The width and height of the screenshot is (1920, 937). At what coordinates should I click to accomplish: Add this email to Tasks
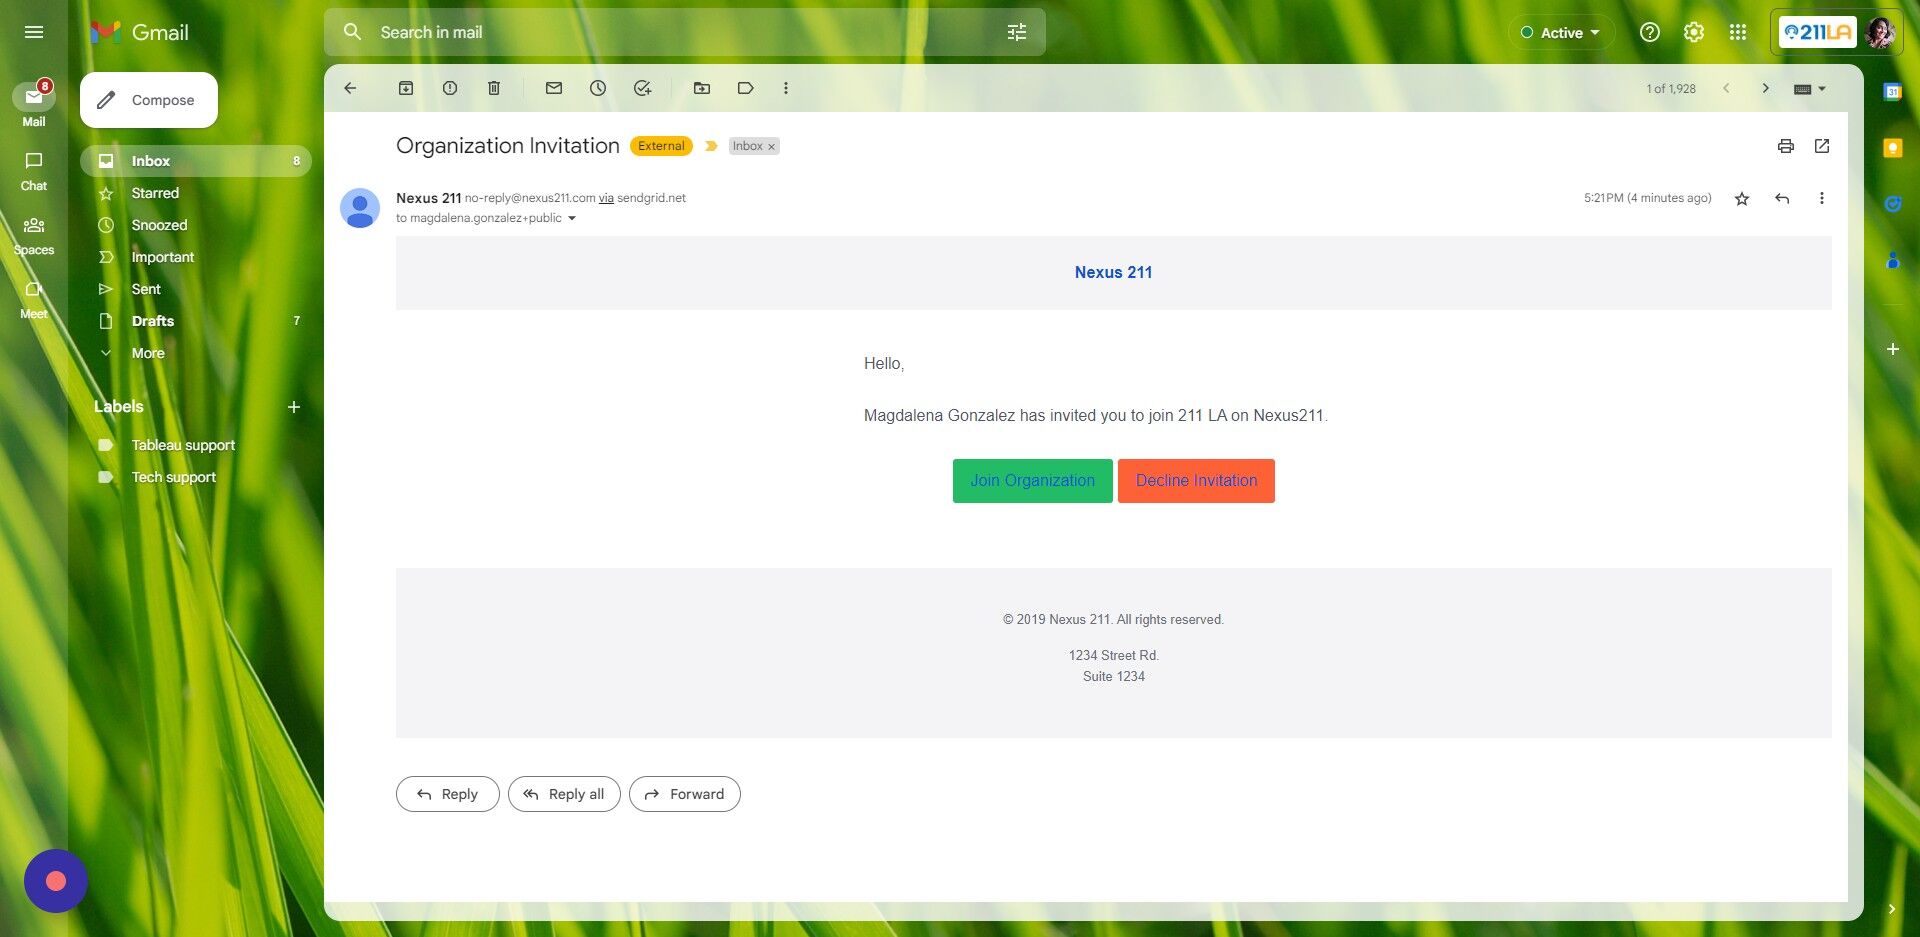coord(642,88)
